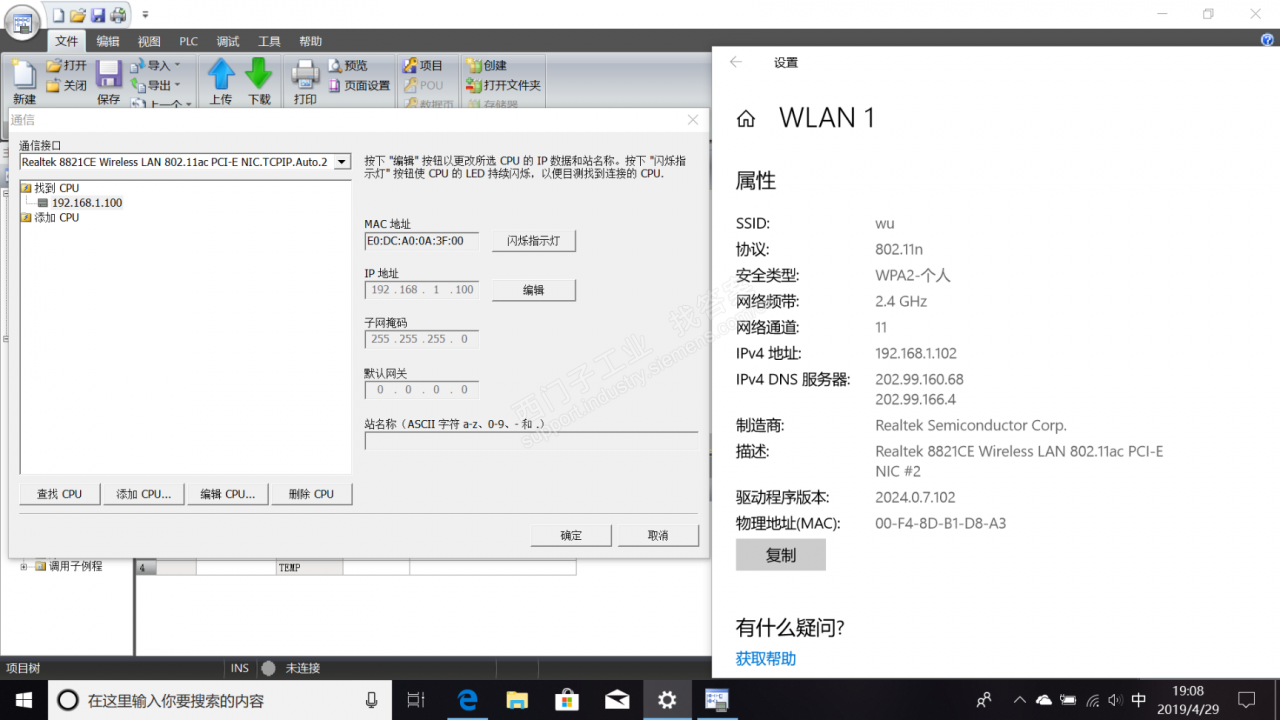Close the 通信 dialog with the X
The height and width of the screenshot is (720, 1280).
pos(693,119)
